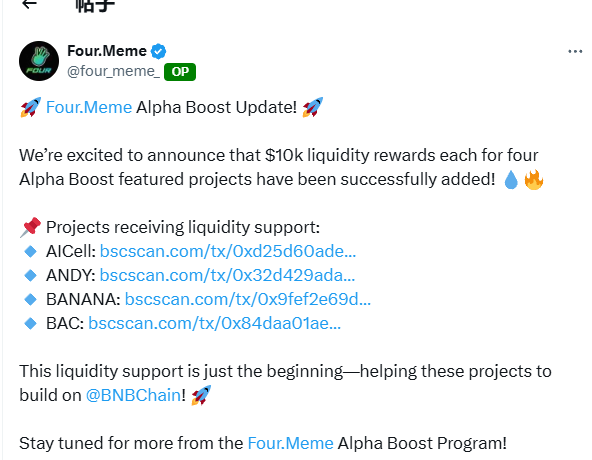592x460 pixels.
Task: Click the rocket emoji after Update!
Action: [313, 107]
